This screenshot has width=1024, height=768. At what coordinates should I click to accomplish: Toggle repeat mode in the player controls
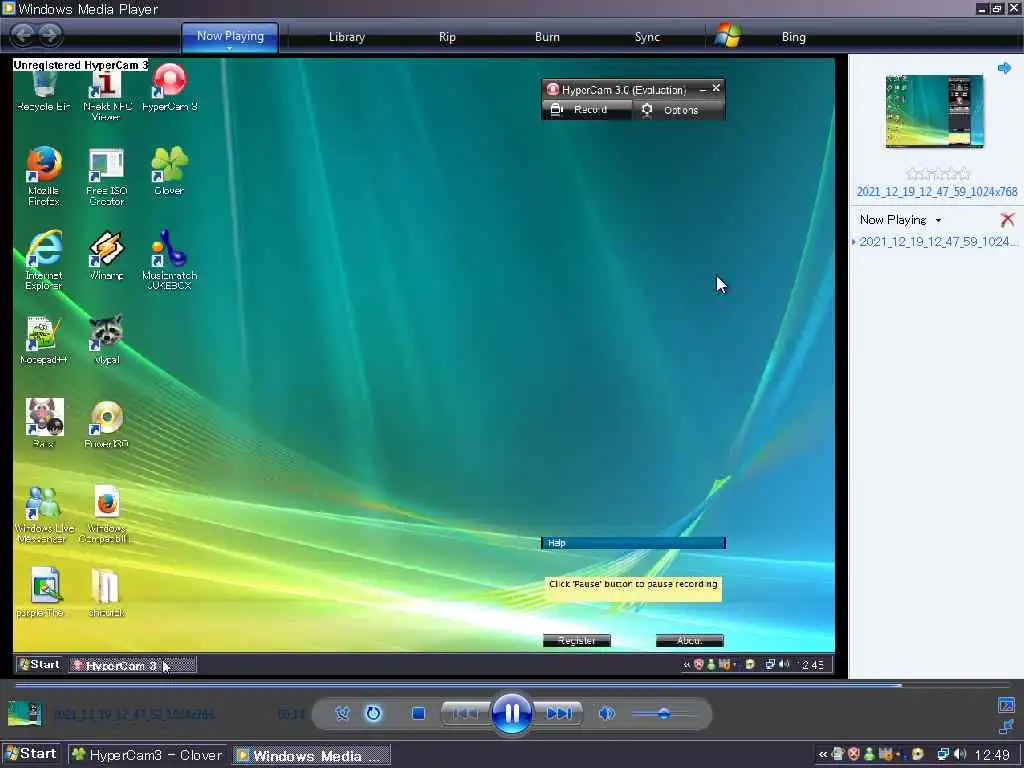tap(373, 713)
